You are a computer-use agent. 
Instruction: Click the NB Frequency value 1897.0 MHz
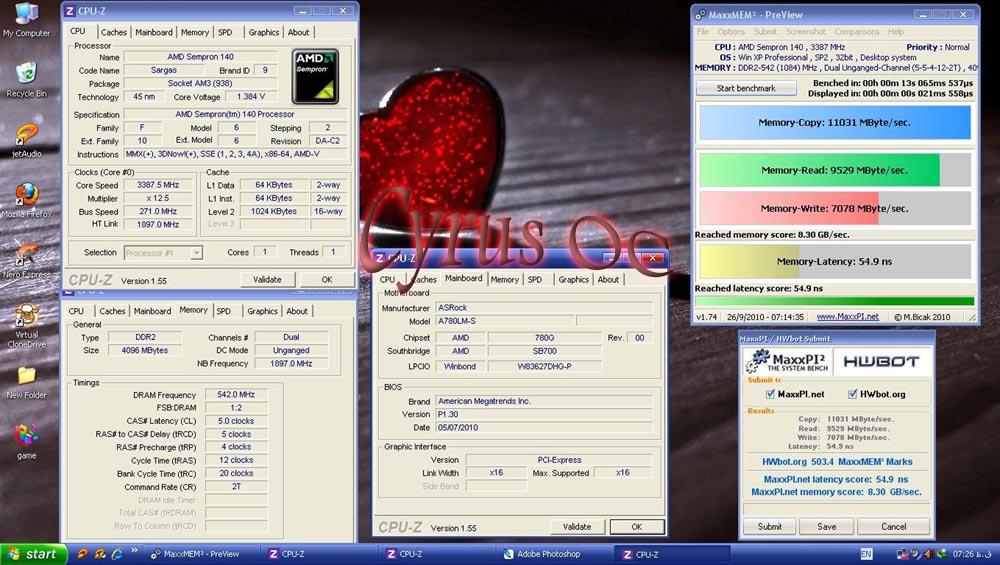click(291, 363)
